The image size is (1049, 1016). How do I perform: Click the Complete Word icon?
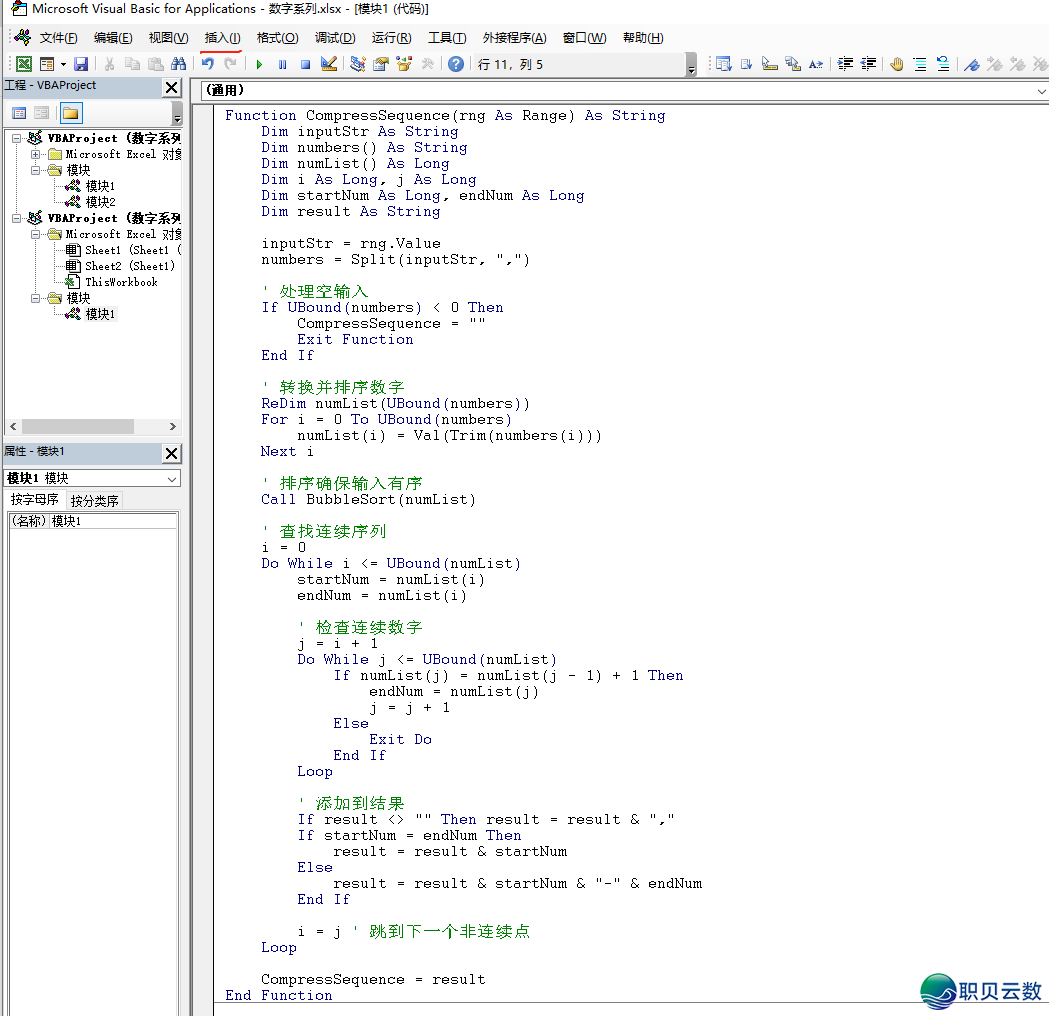tap(816, 64)
